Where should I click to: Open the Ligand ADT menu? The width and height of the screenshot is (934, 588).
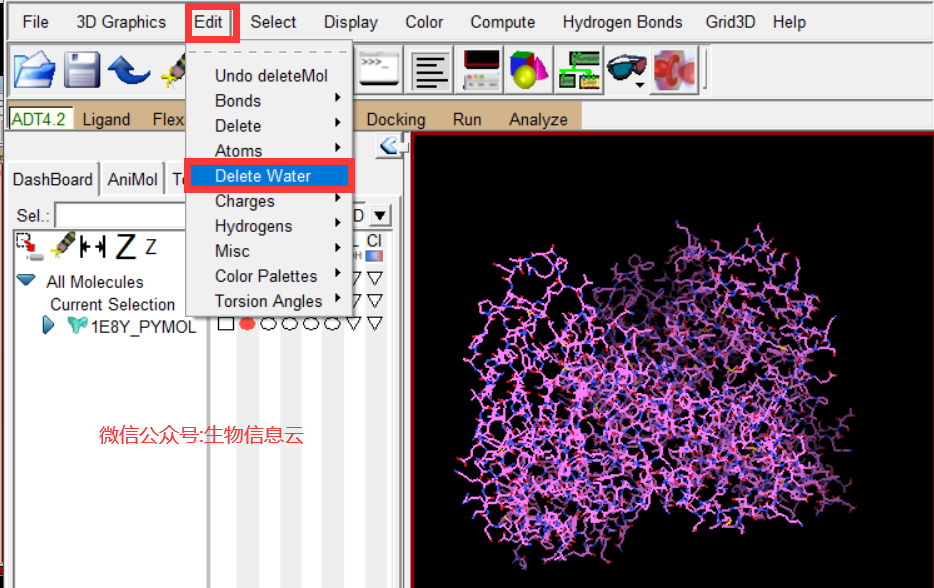[106, 119]
